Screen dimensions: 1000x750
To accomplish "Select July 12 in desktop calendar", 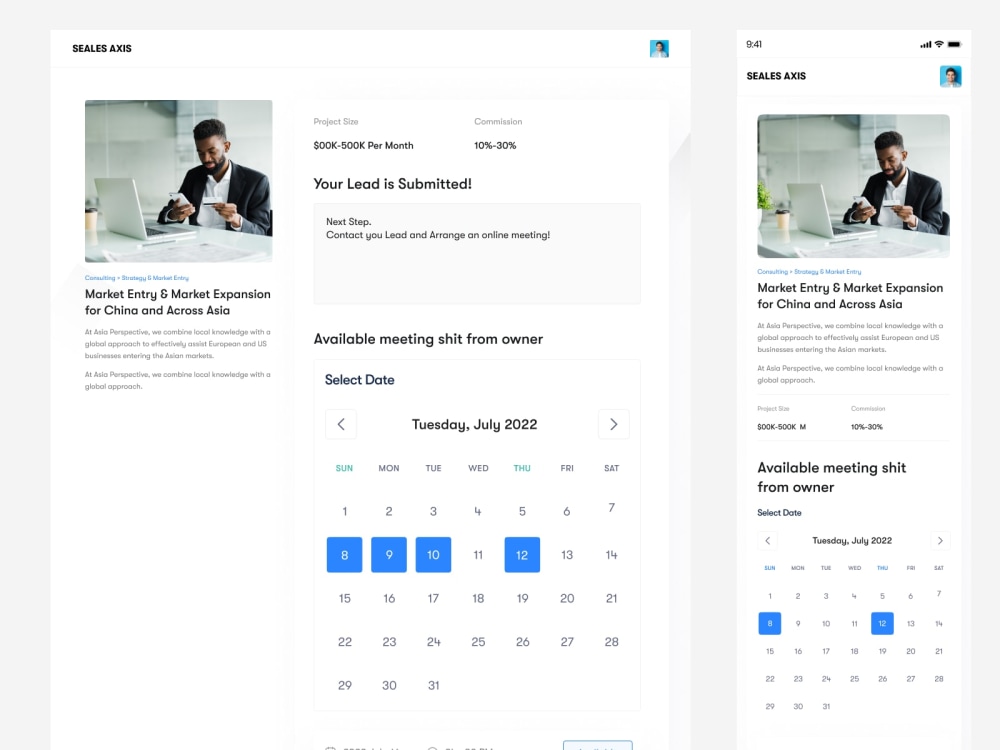I will [522, 555].
